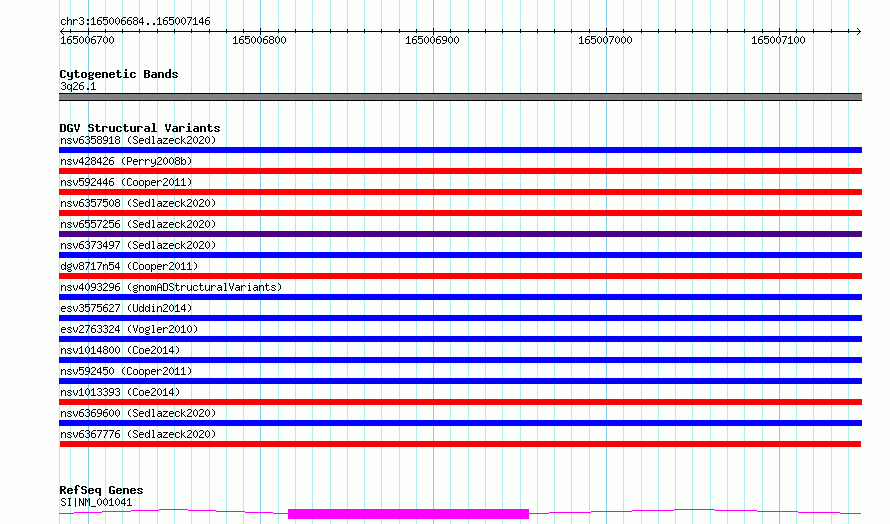Click the magenta SI exon block
890x524 pixels.
409,514
